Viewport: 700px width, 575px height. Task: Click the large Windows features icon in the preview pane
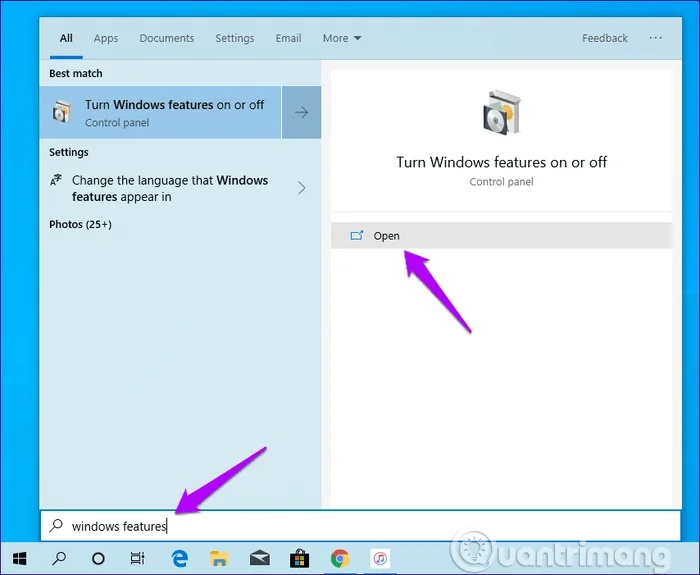[x=502, y=112]
